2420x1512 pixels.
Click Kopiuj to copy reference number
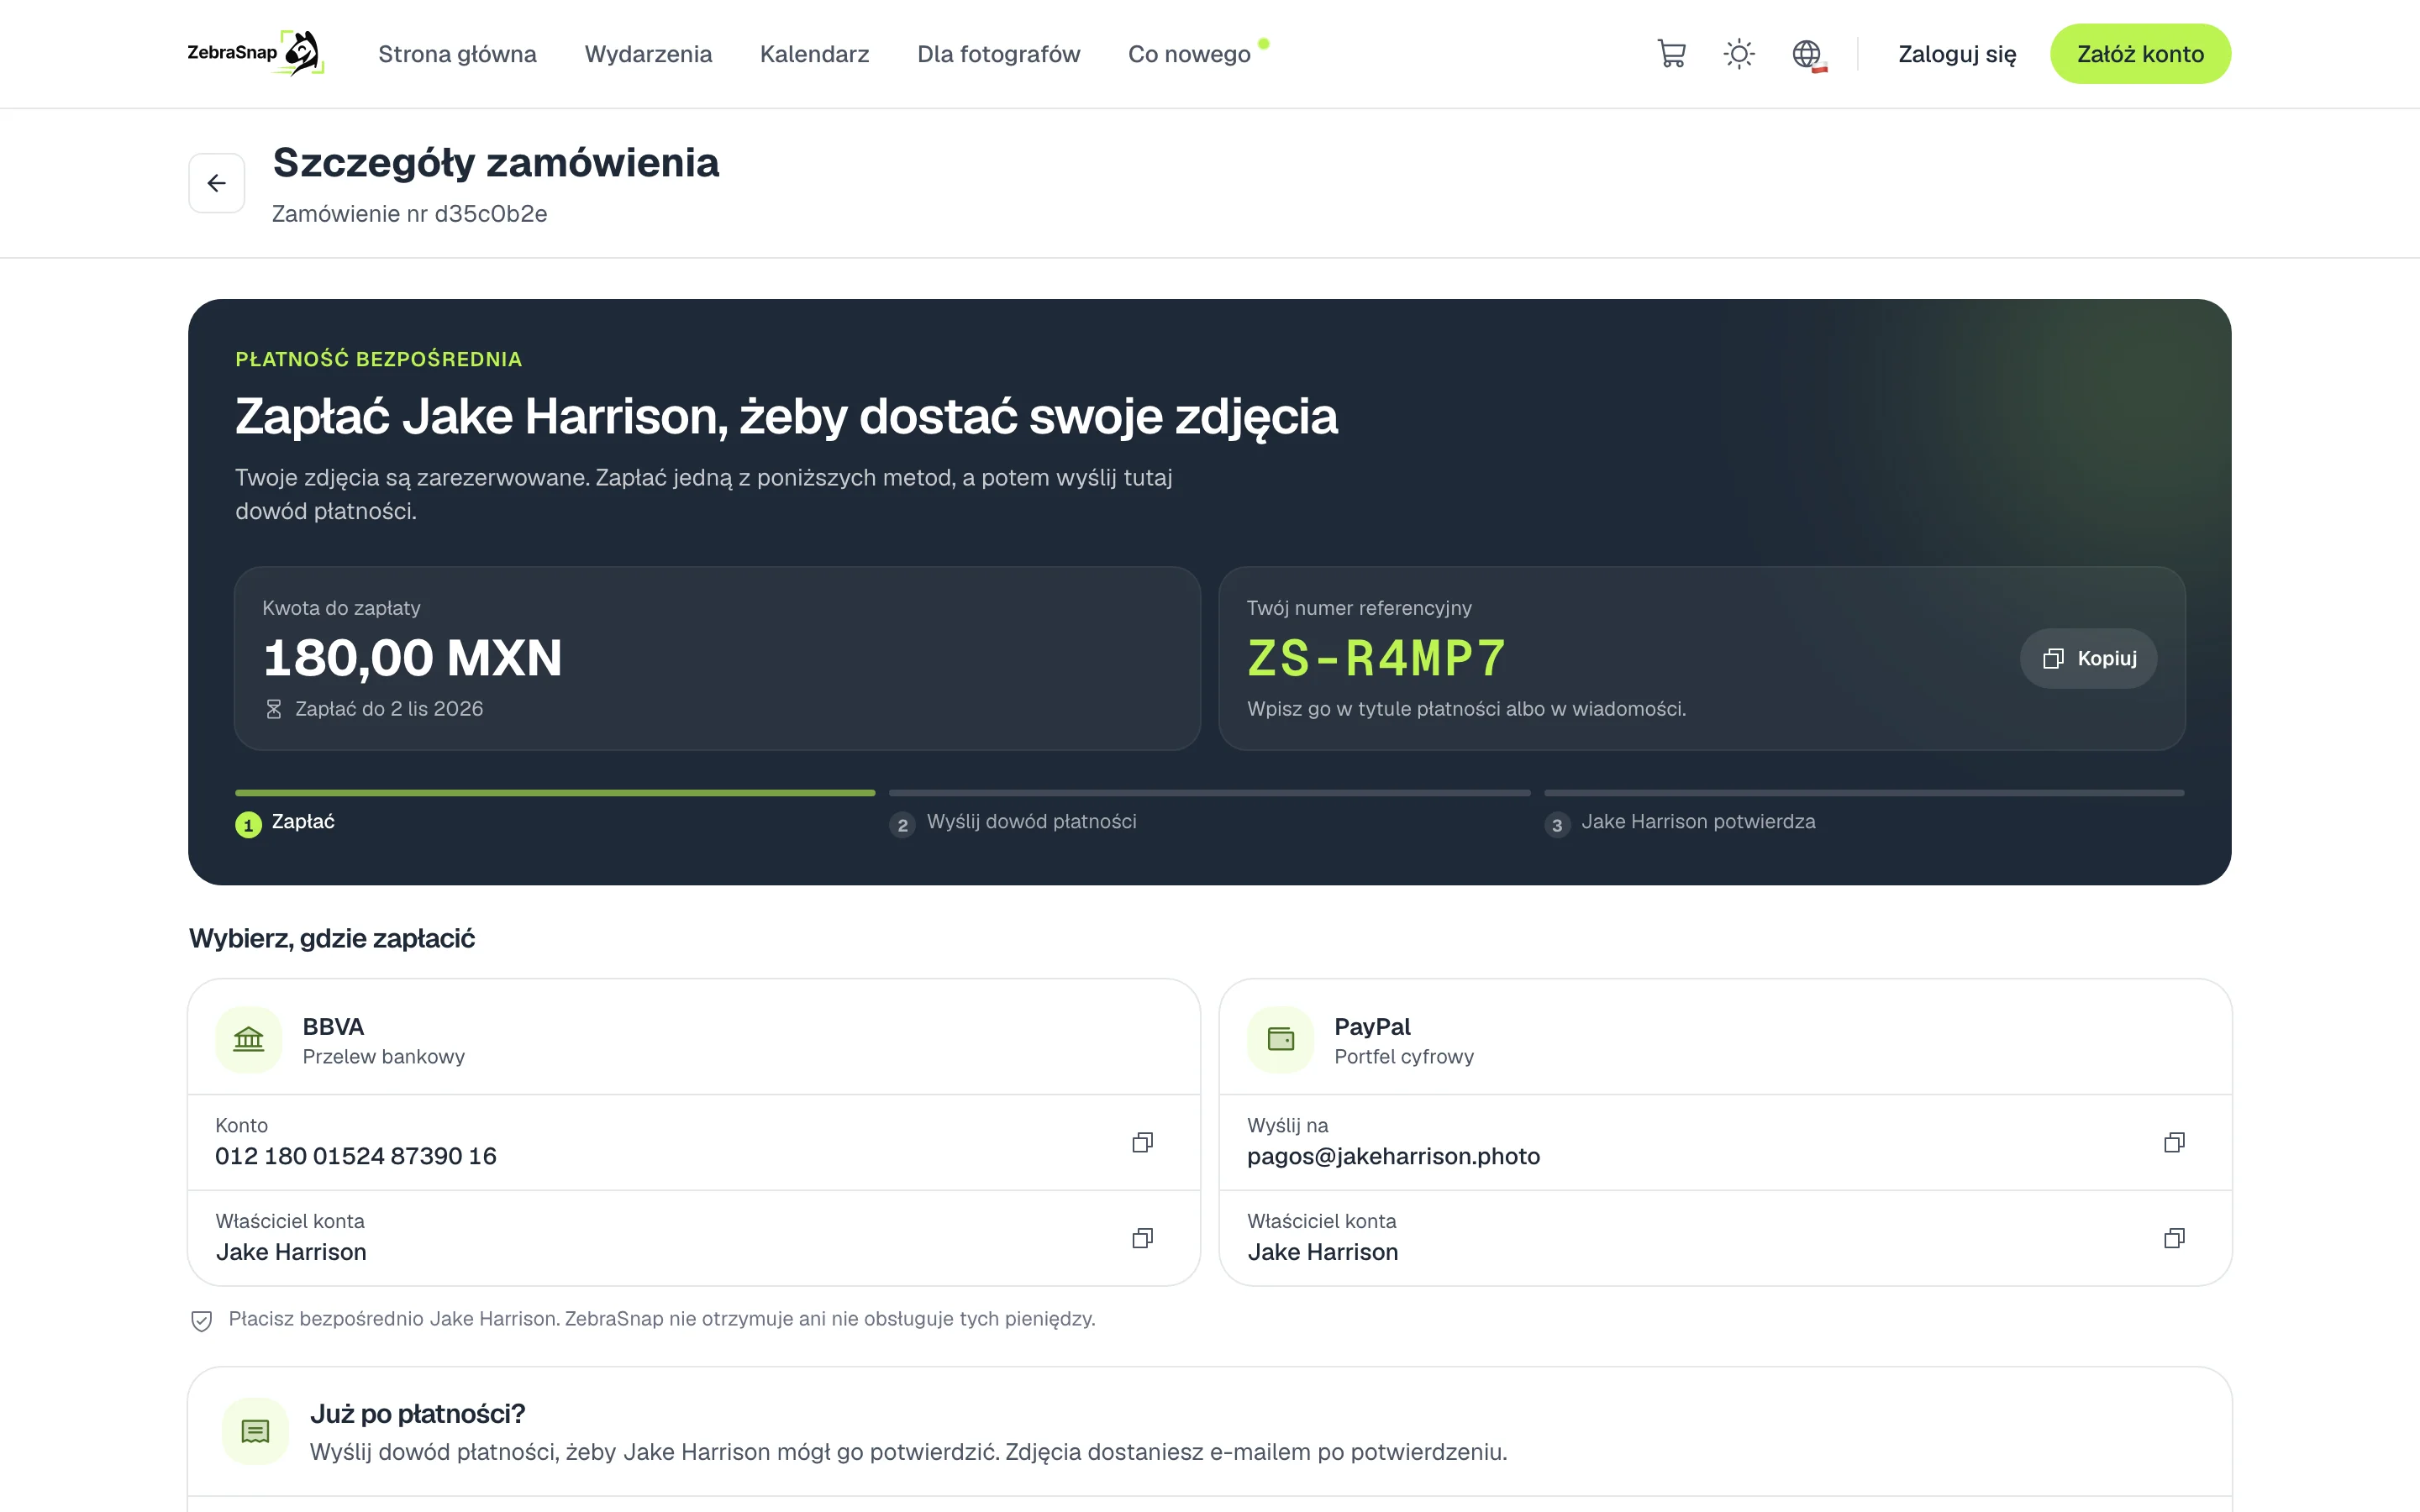click(x=2088, y=658)
